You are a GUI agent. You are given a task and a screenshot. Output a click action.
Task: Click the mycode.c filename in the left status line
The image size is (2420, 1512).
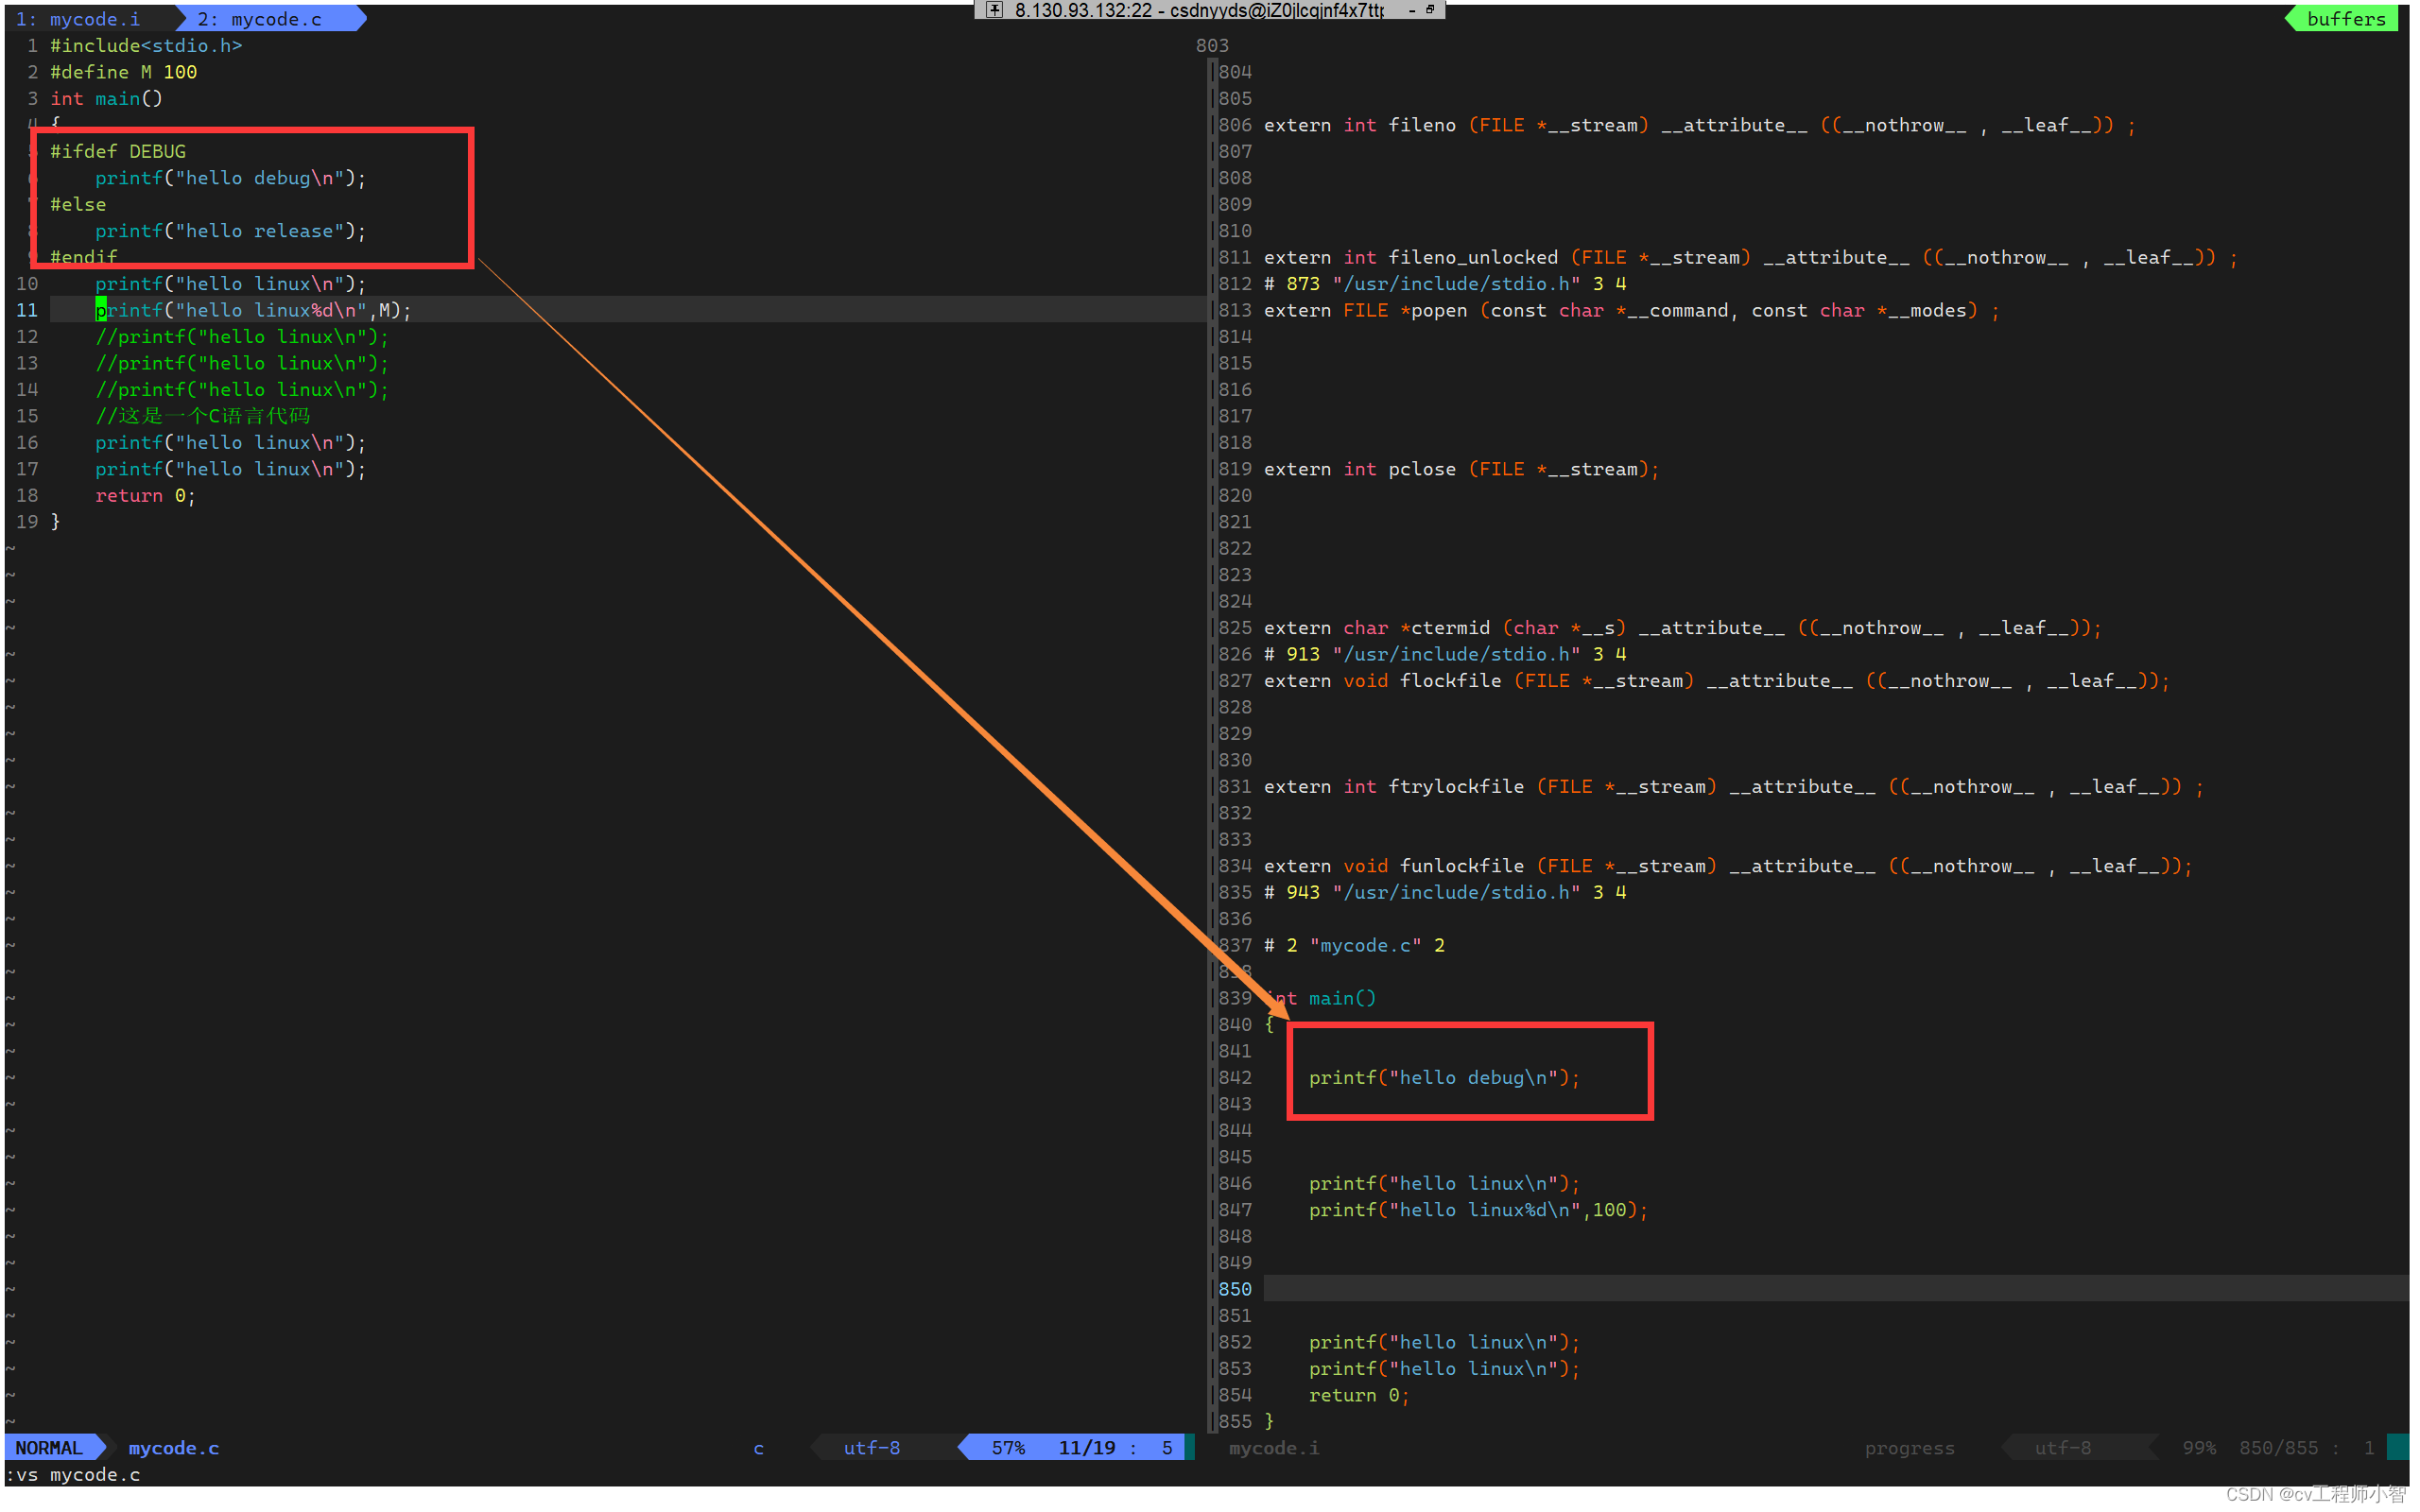(174, 1448)
